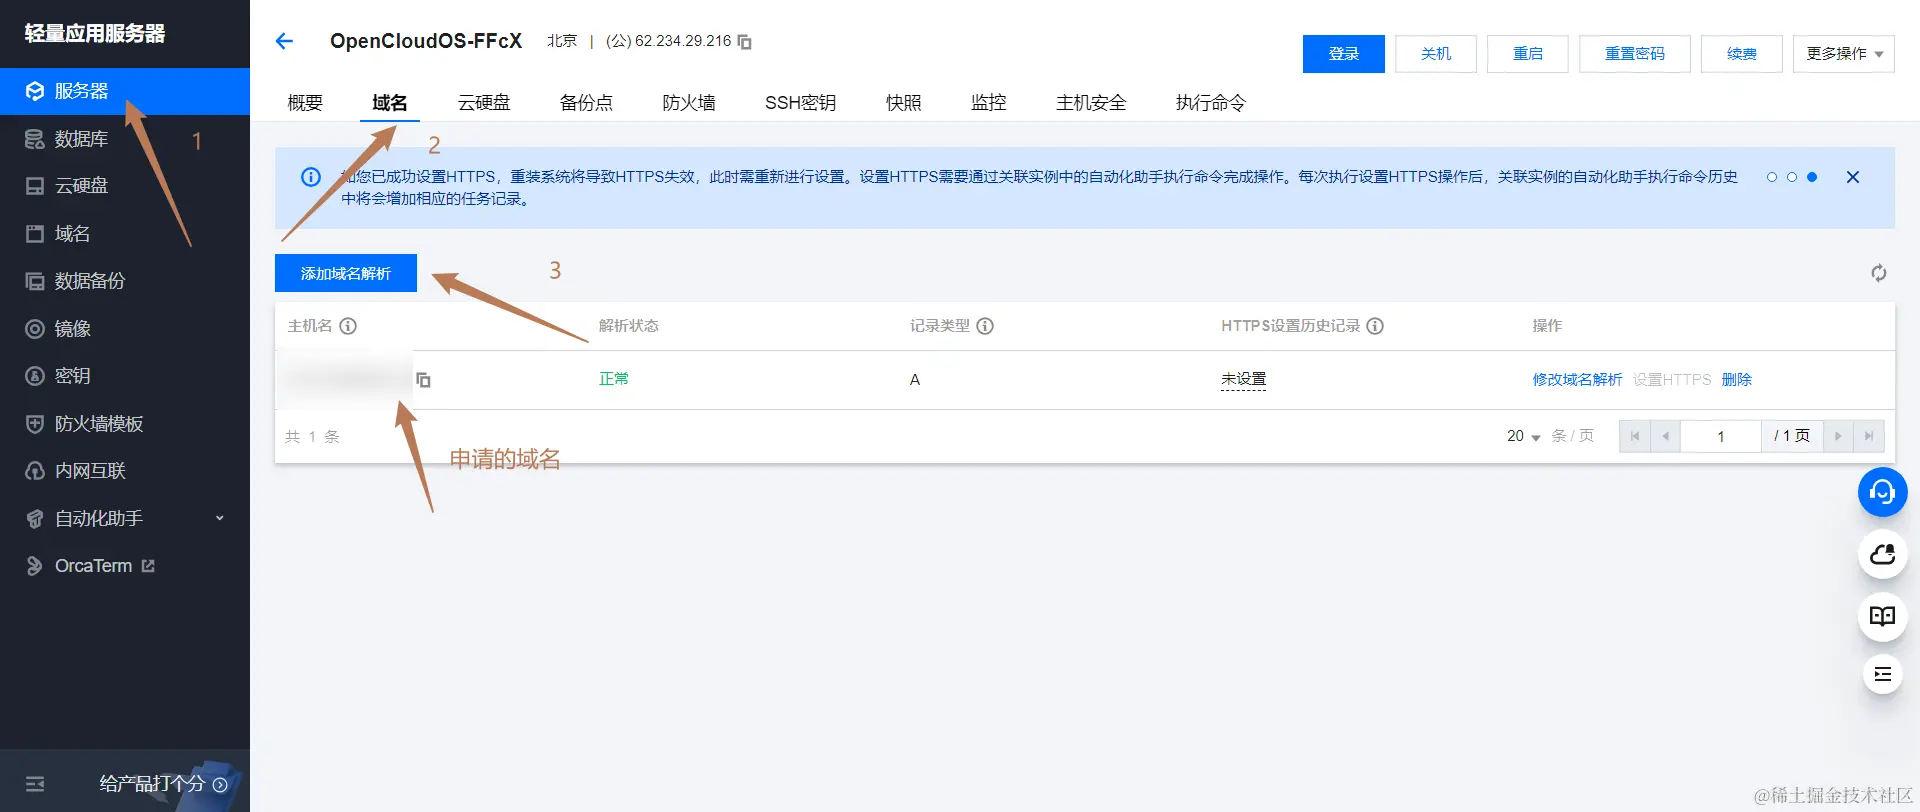This screenshot has height=812, width=1920.
Task: Open the customer support headset button
Action: coord(1883,493)
